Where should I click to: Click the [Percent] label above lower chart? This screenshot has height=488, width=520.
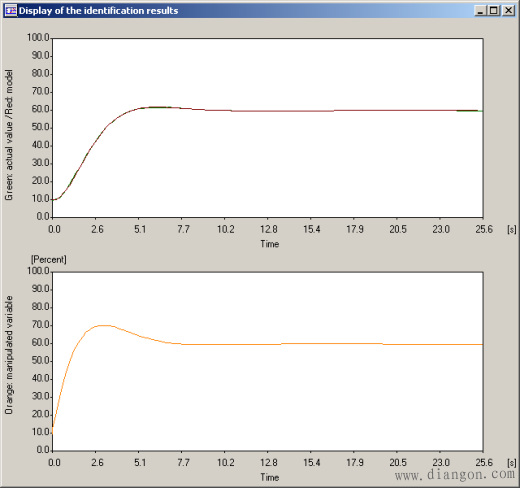coord(49,260)
